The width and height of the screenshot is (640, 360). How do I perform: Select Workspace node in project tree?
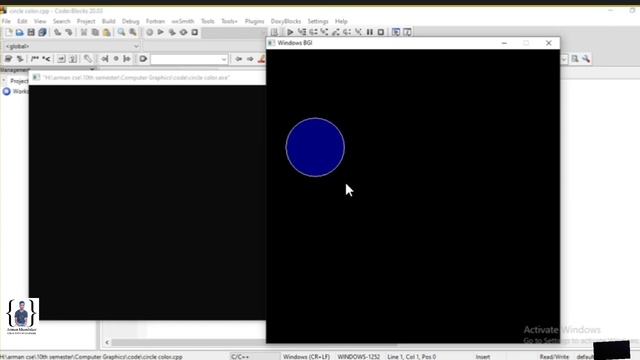point(16,91)
